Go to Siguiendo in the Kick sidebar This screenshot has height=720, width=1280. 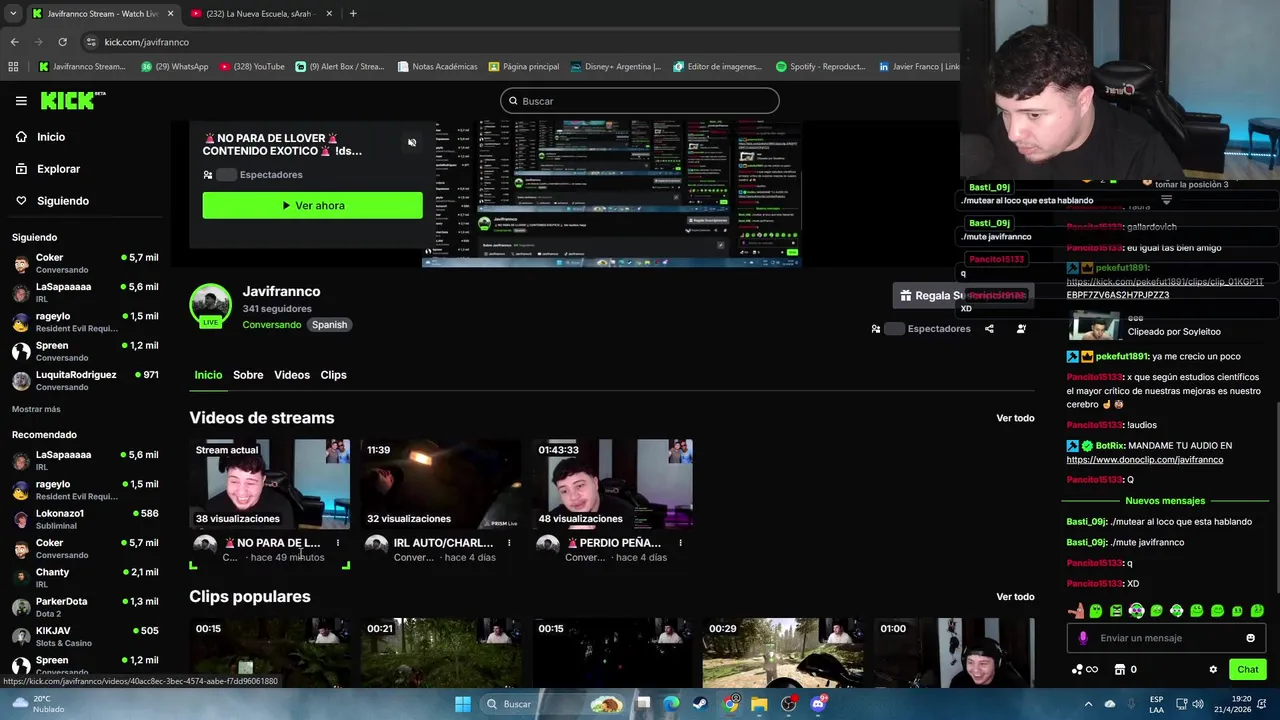(x=62, y=201)
